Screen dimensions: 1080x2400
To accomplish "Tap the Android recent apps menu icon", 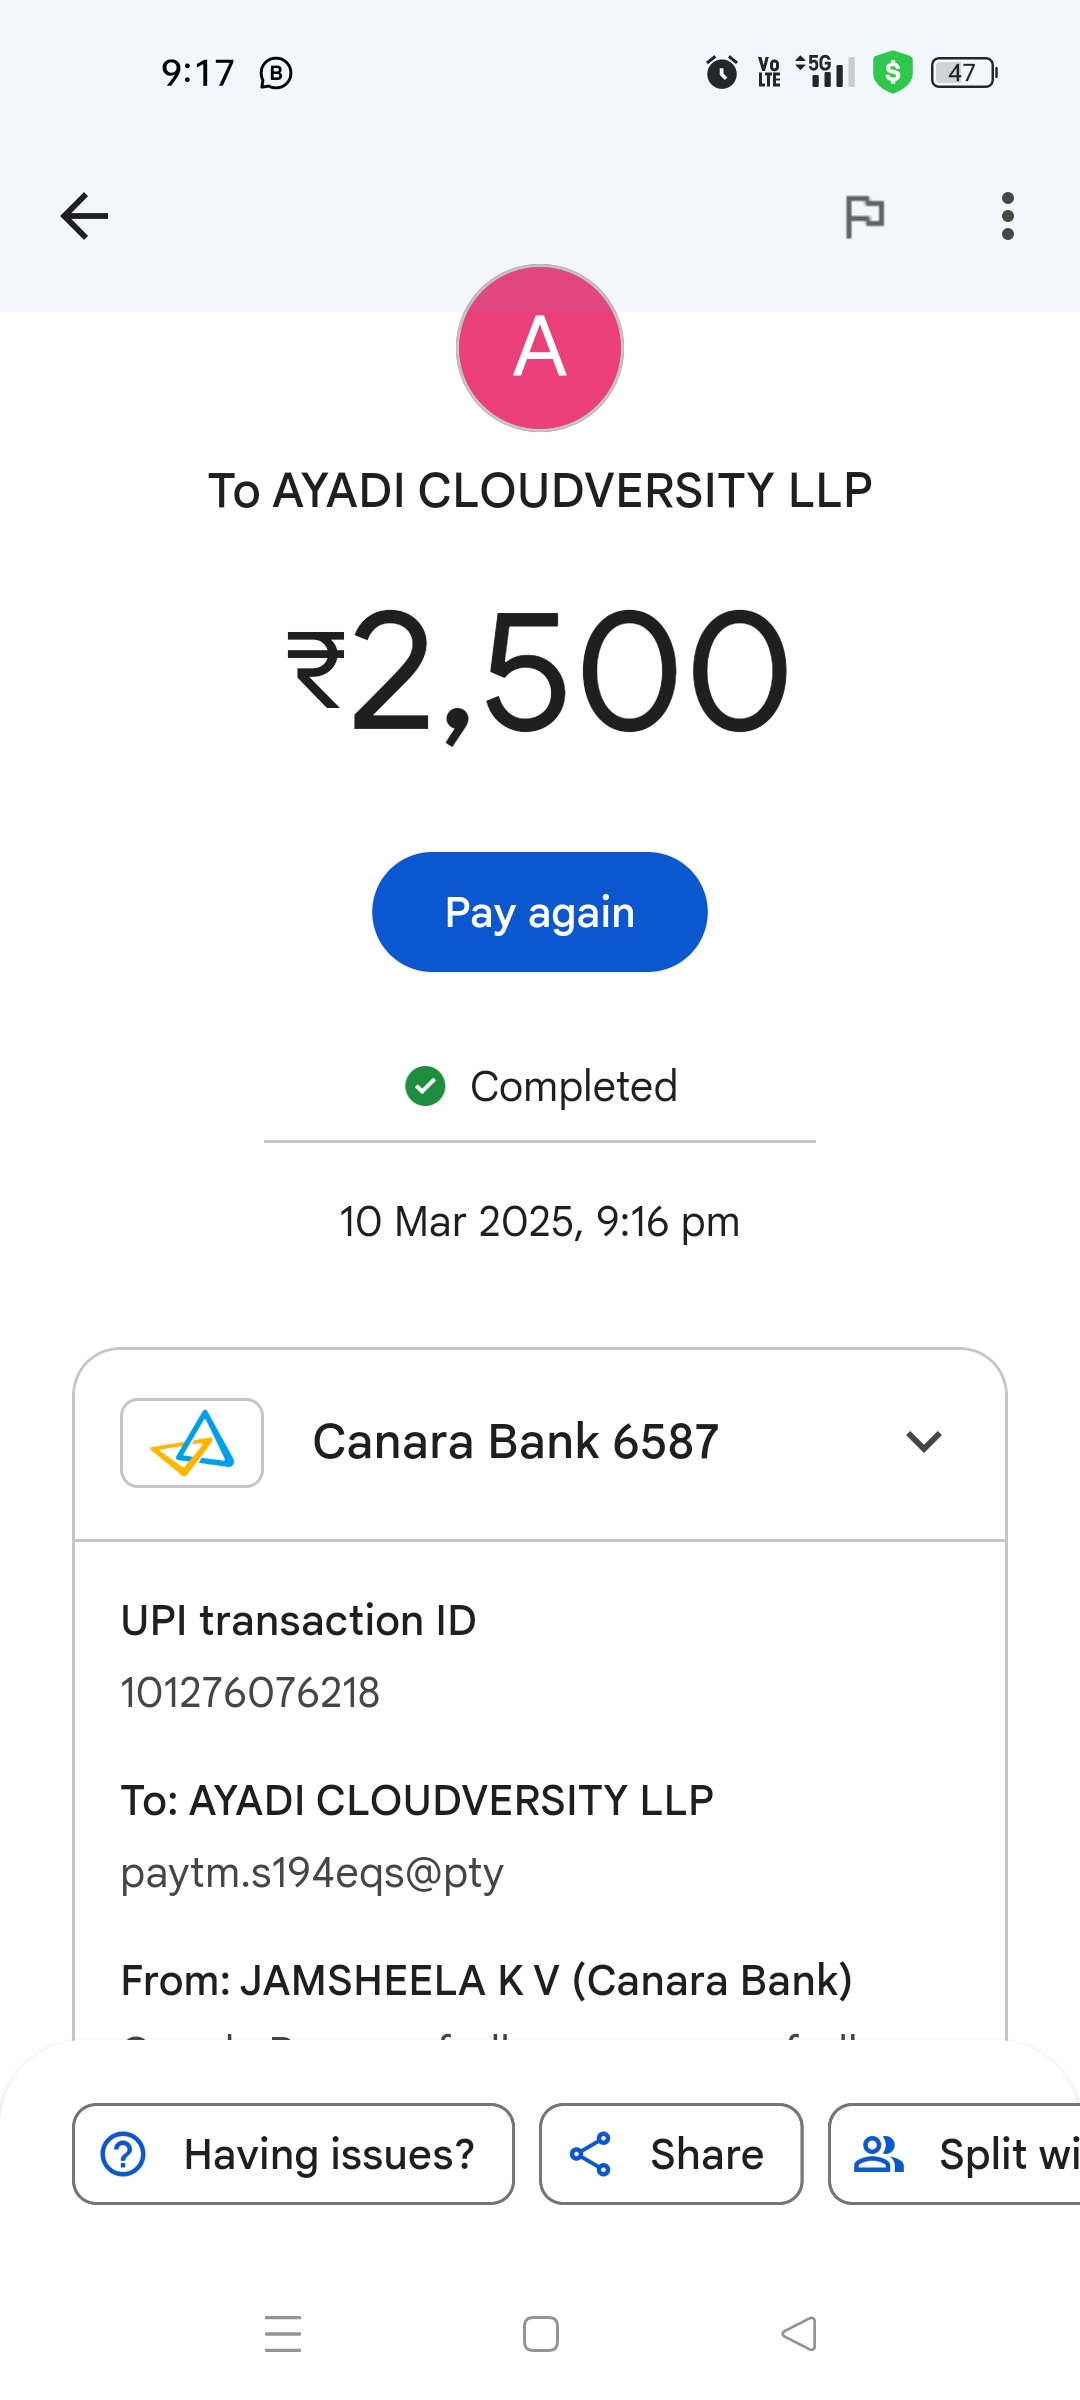I will click(283, 2334).
